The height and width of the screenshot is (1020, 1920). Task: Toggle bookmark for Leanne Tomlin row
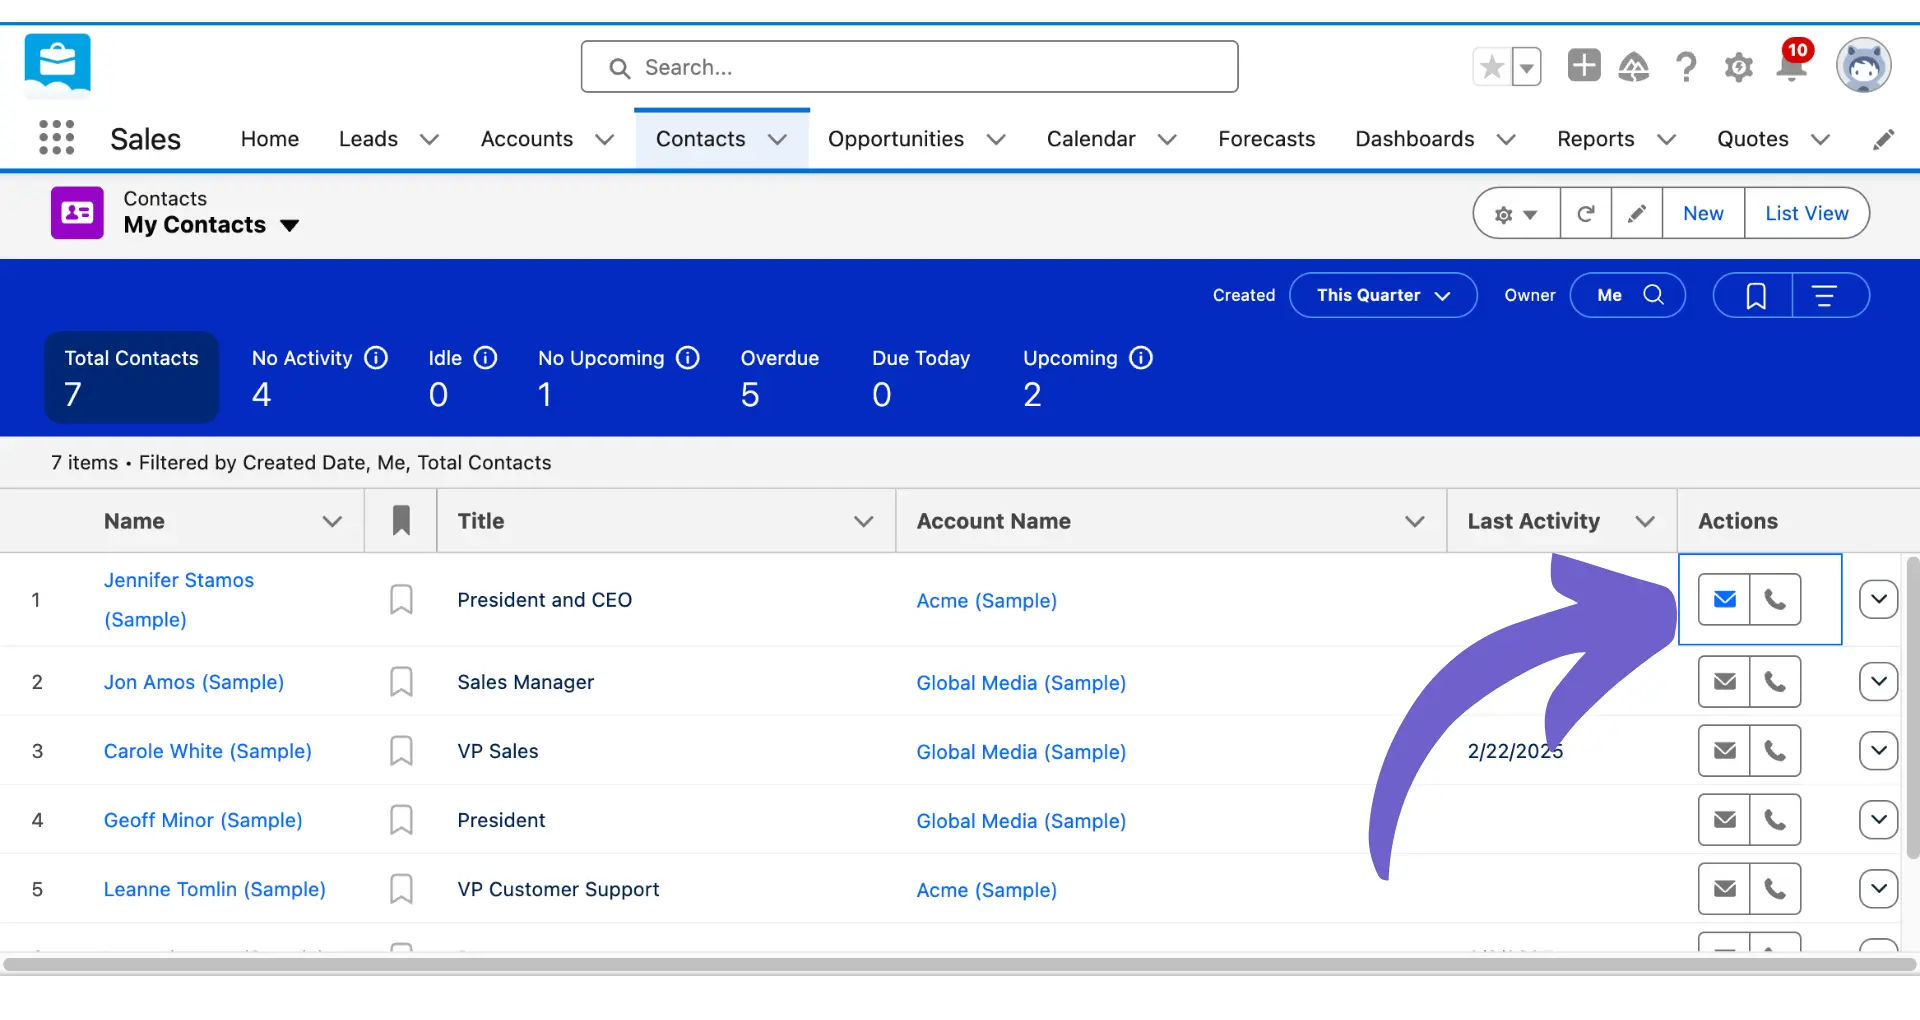[401, 888]
